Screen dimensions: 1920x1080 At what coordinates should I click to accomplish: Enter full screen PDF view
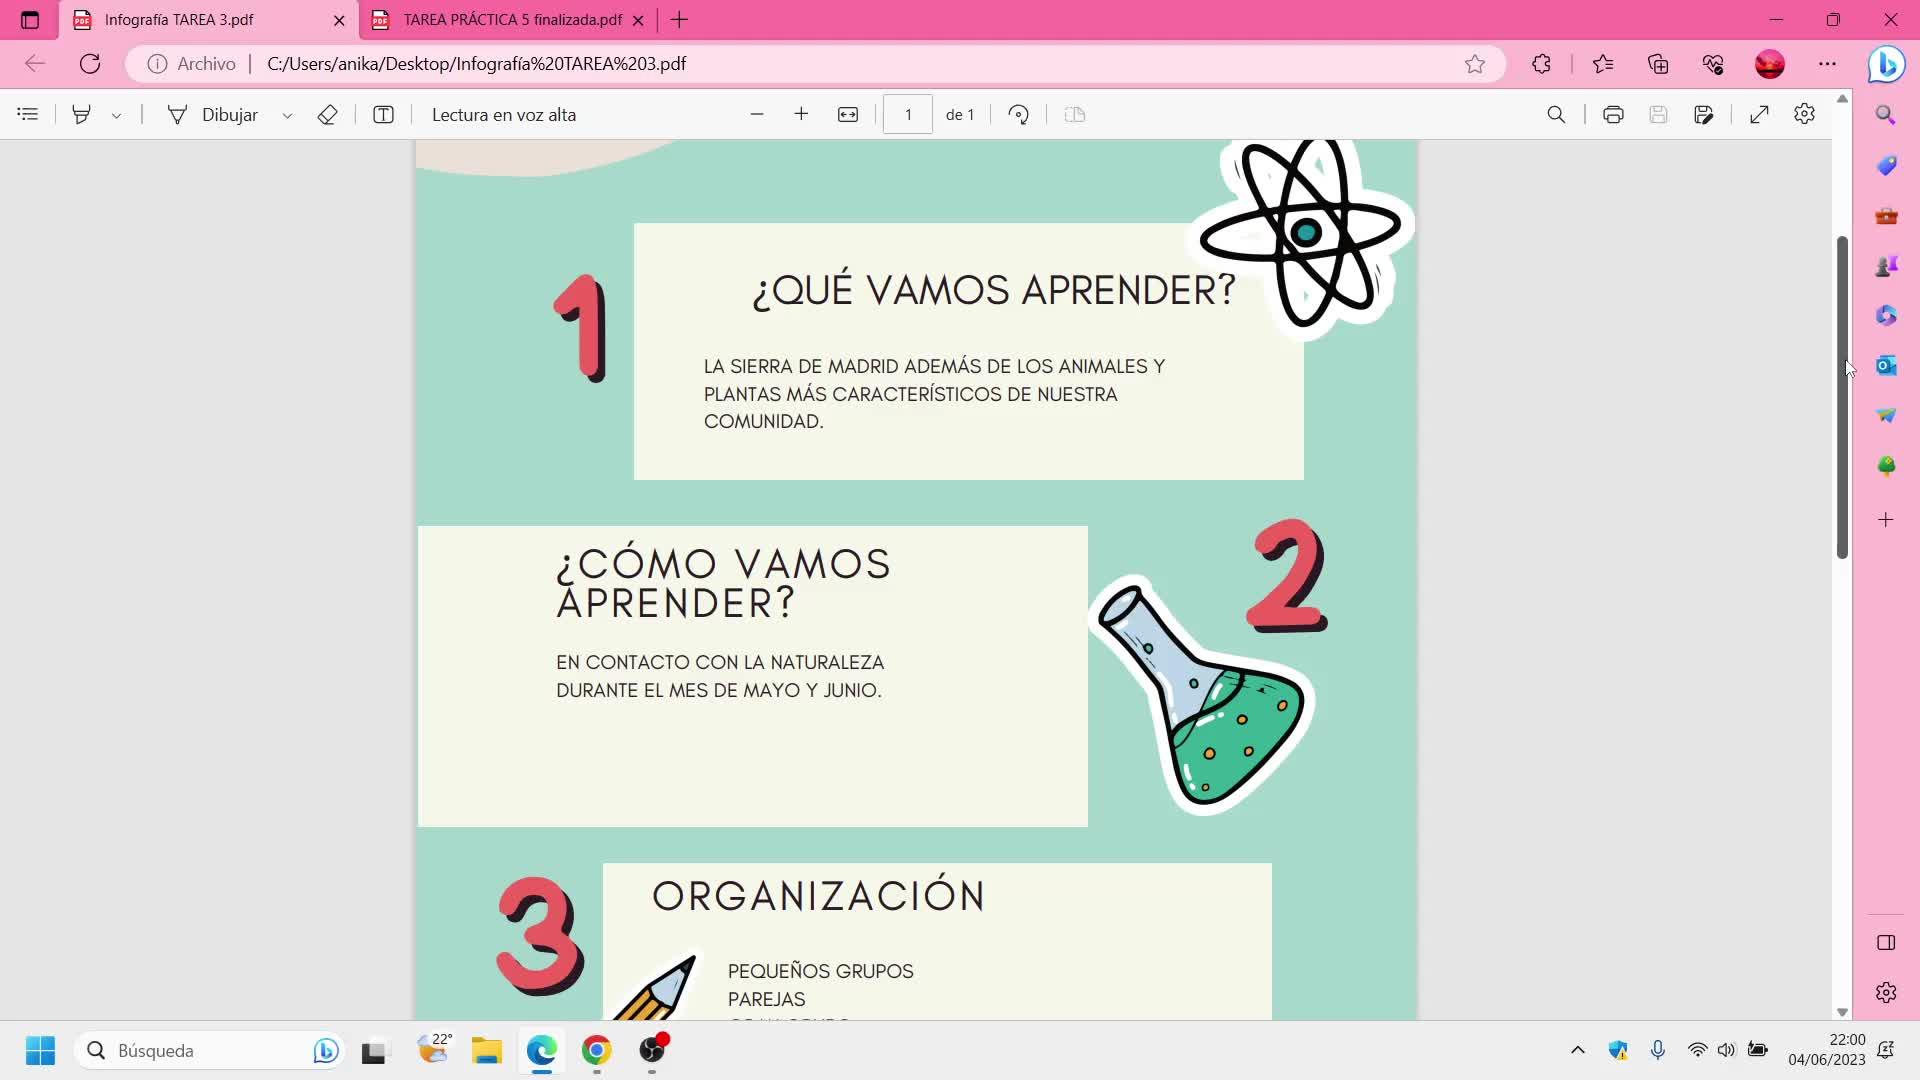(1759, 115)
